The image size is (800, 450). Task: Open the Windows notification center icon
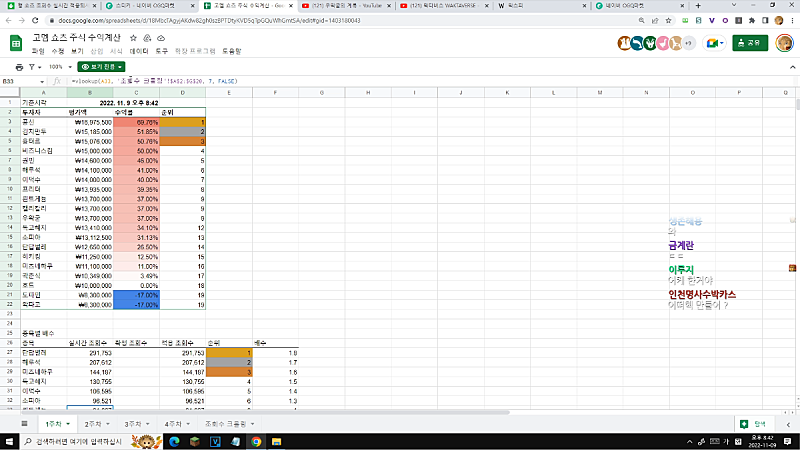(787, 441)
